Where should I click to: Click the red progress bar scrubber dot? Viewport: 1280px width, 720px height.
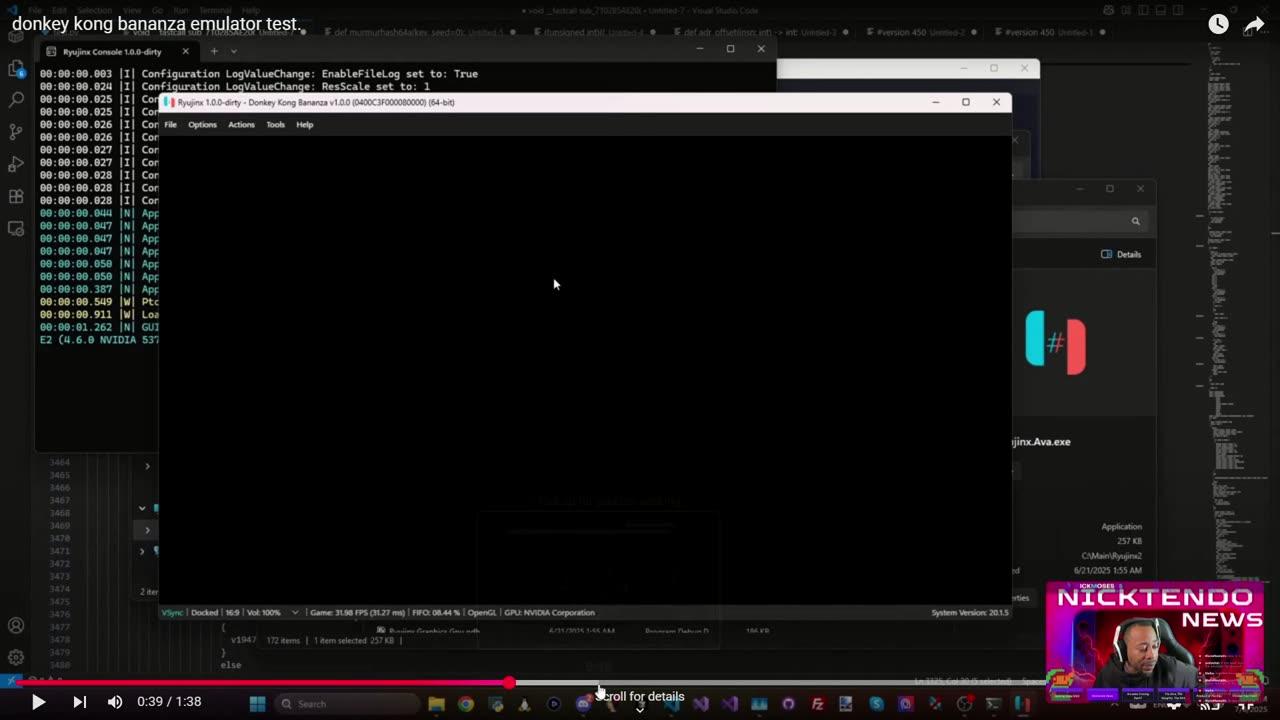coord(509,682)
